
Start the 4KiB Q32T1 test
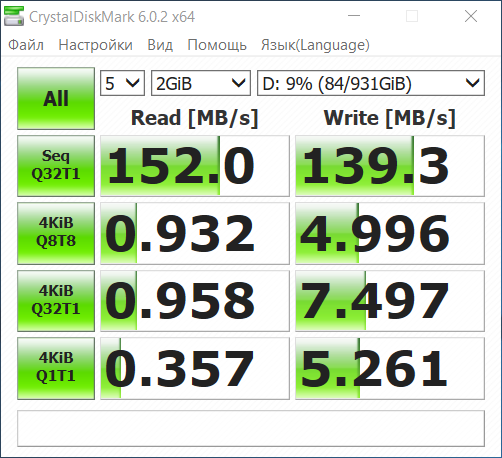click(56, 301)
